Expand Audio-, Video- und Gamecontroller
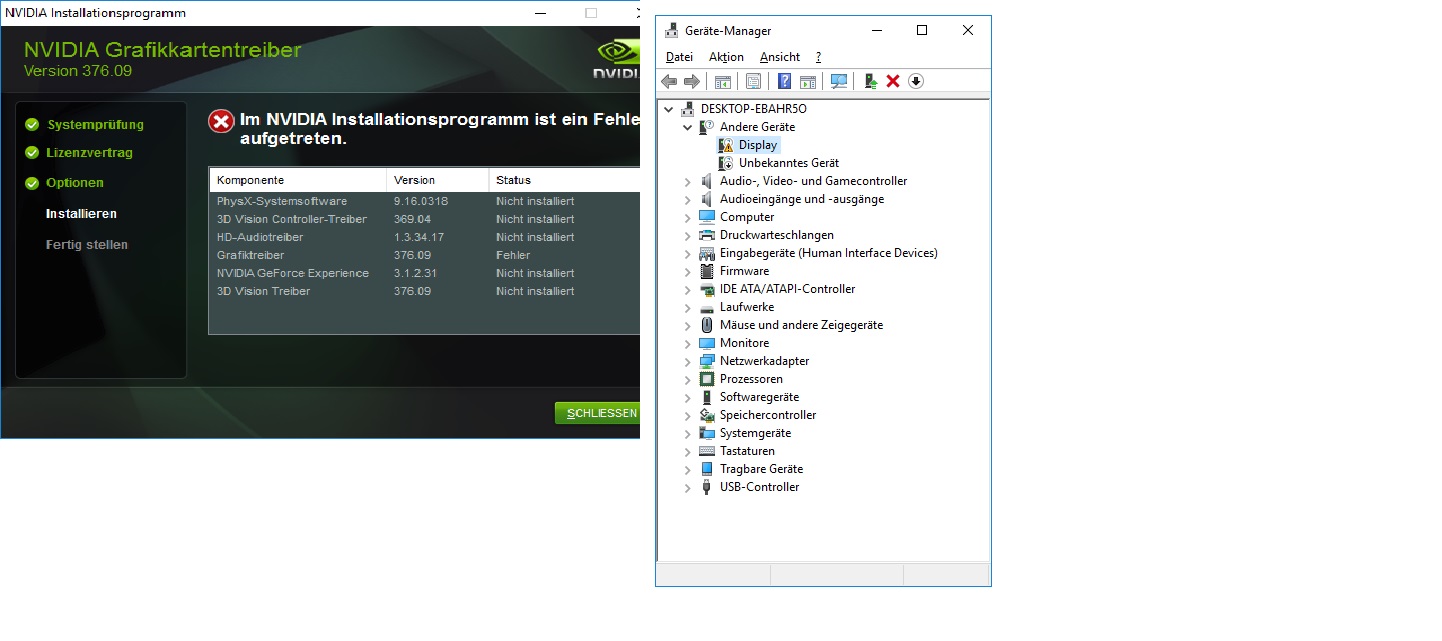Viewport: 1442px width, 641px height. coord(688,181)
